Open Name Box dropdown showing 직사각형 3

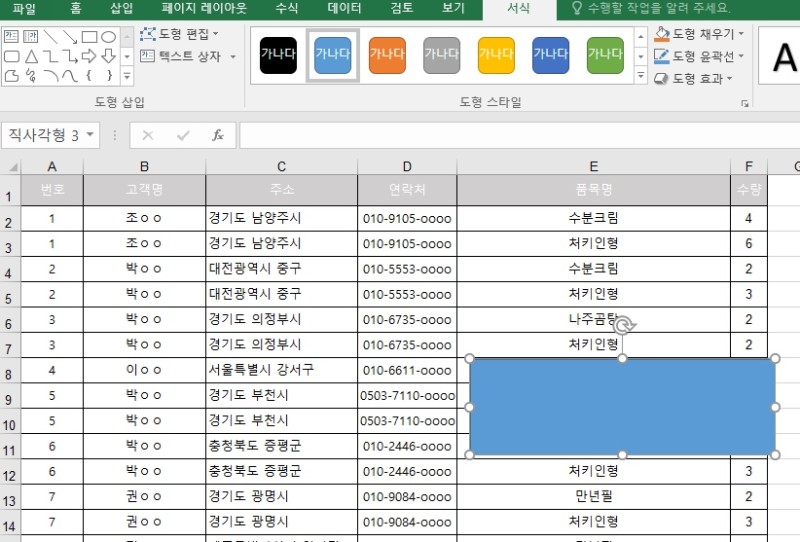click(x=90, y=135)
